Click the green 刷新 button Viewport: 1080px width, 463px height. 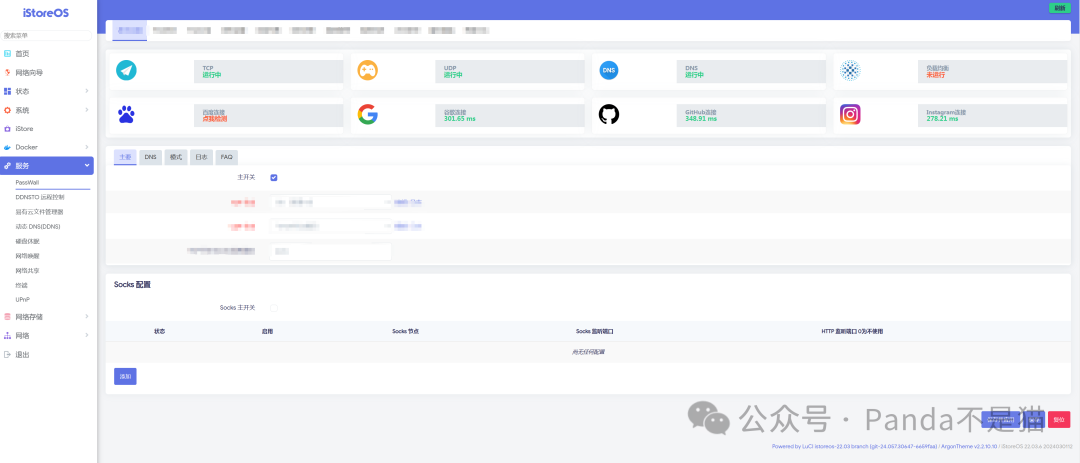[1059, 8]
